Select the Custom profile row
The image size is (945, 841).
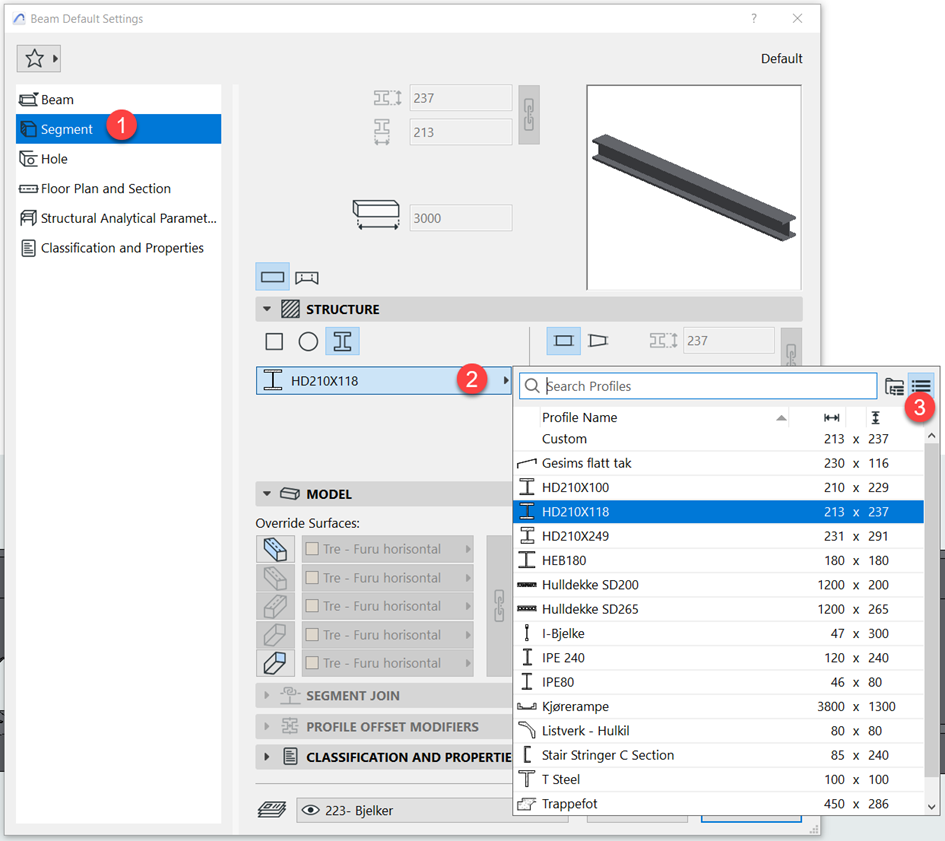click(718, 439)
